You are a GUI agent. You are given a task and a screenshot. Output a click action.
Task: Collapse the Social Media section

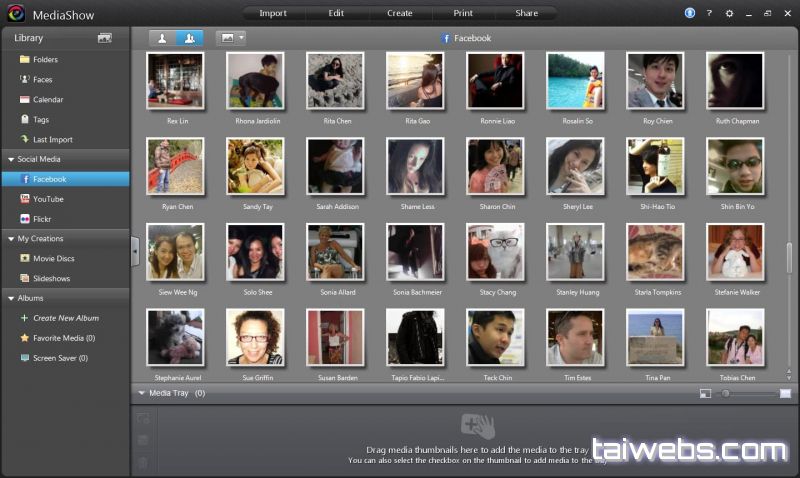coord(10,159)
